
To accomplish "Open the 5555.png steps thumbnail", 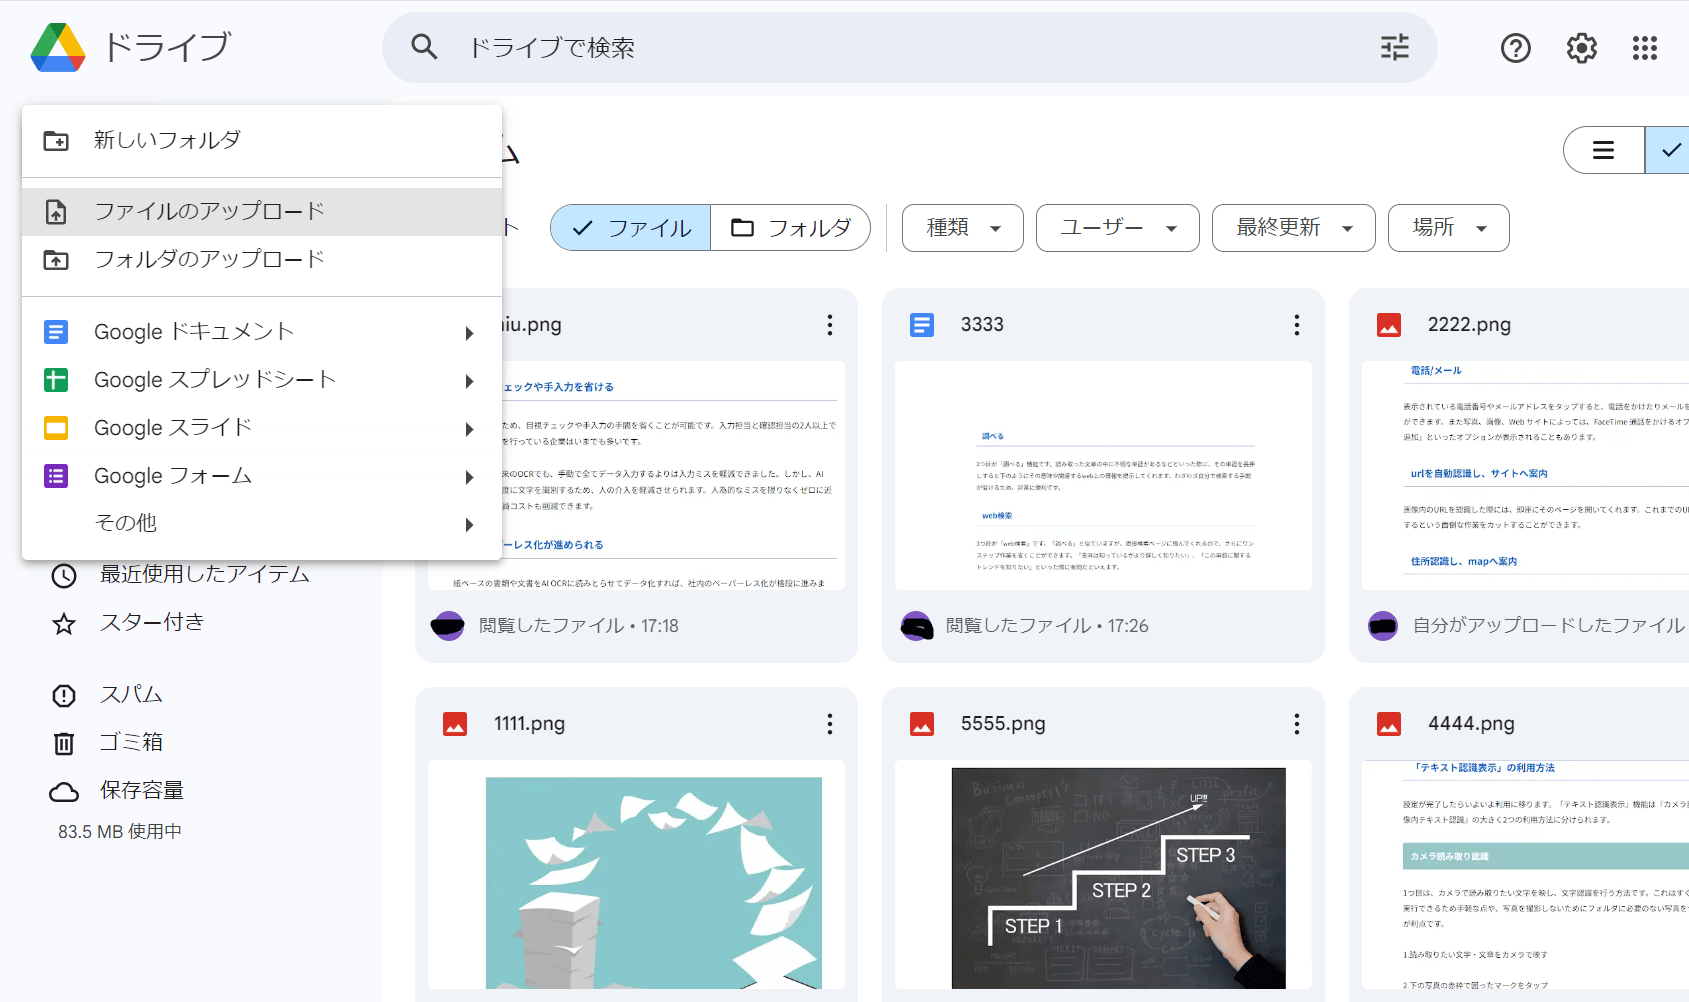I will [1103, 874].
